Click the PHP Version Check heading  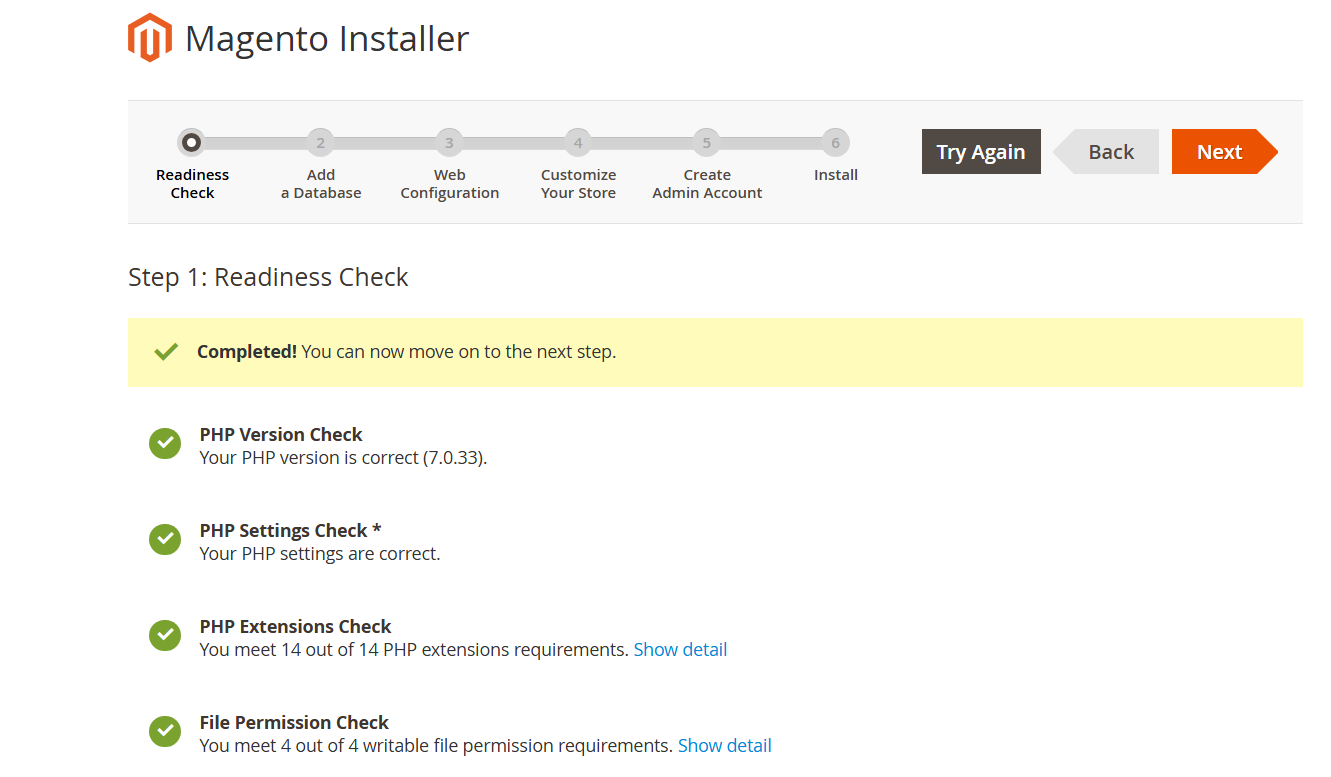click(281, 434)
